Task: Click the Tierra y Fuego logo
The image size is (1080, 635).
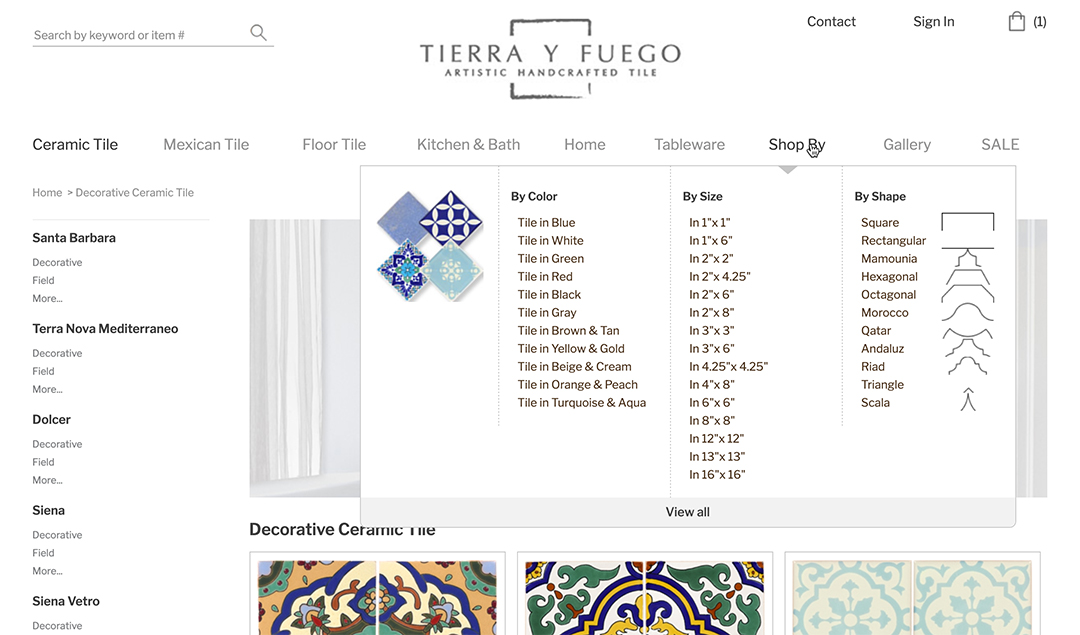Action: [550, 59]
